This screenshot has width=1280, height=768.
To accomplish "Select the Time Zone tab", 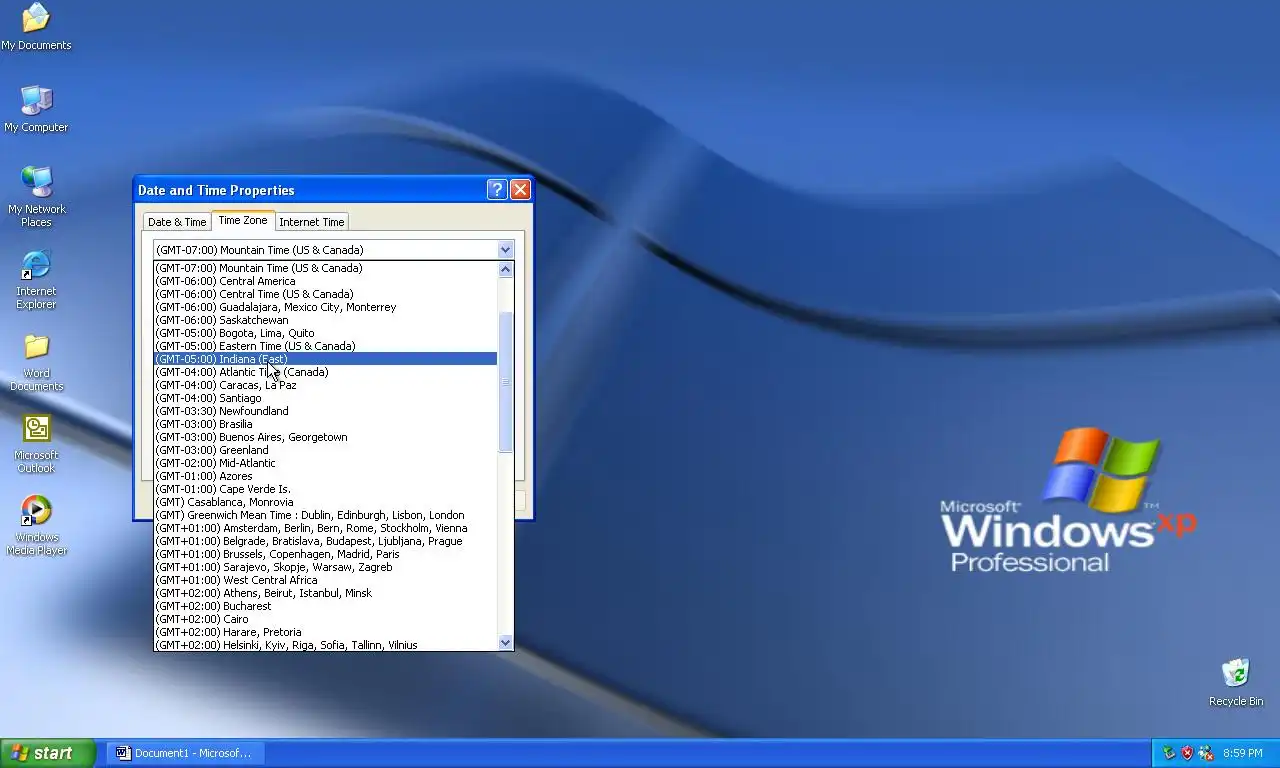I will tap(243, 220).
